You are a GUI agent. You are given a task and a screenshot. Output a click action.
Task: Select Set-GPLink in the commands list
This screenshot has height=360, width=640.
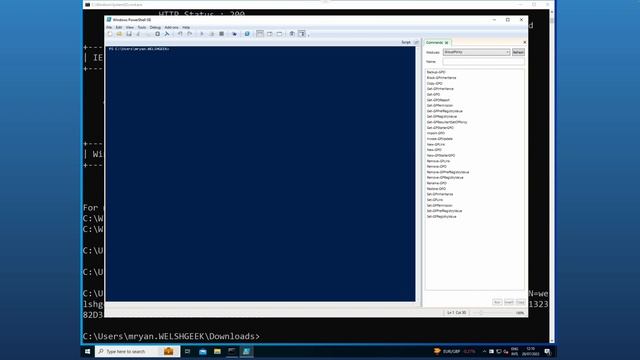pyautogui.click(x=435, y=200)
